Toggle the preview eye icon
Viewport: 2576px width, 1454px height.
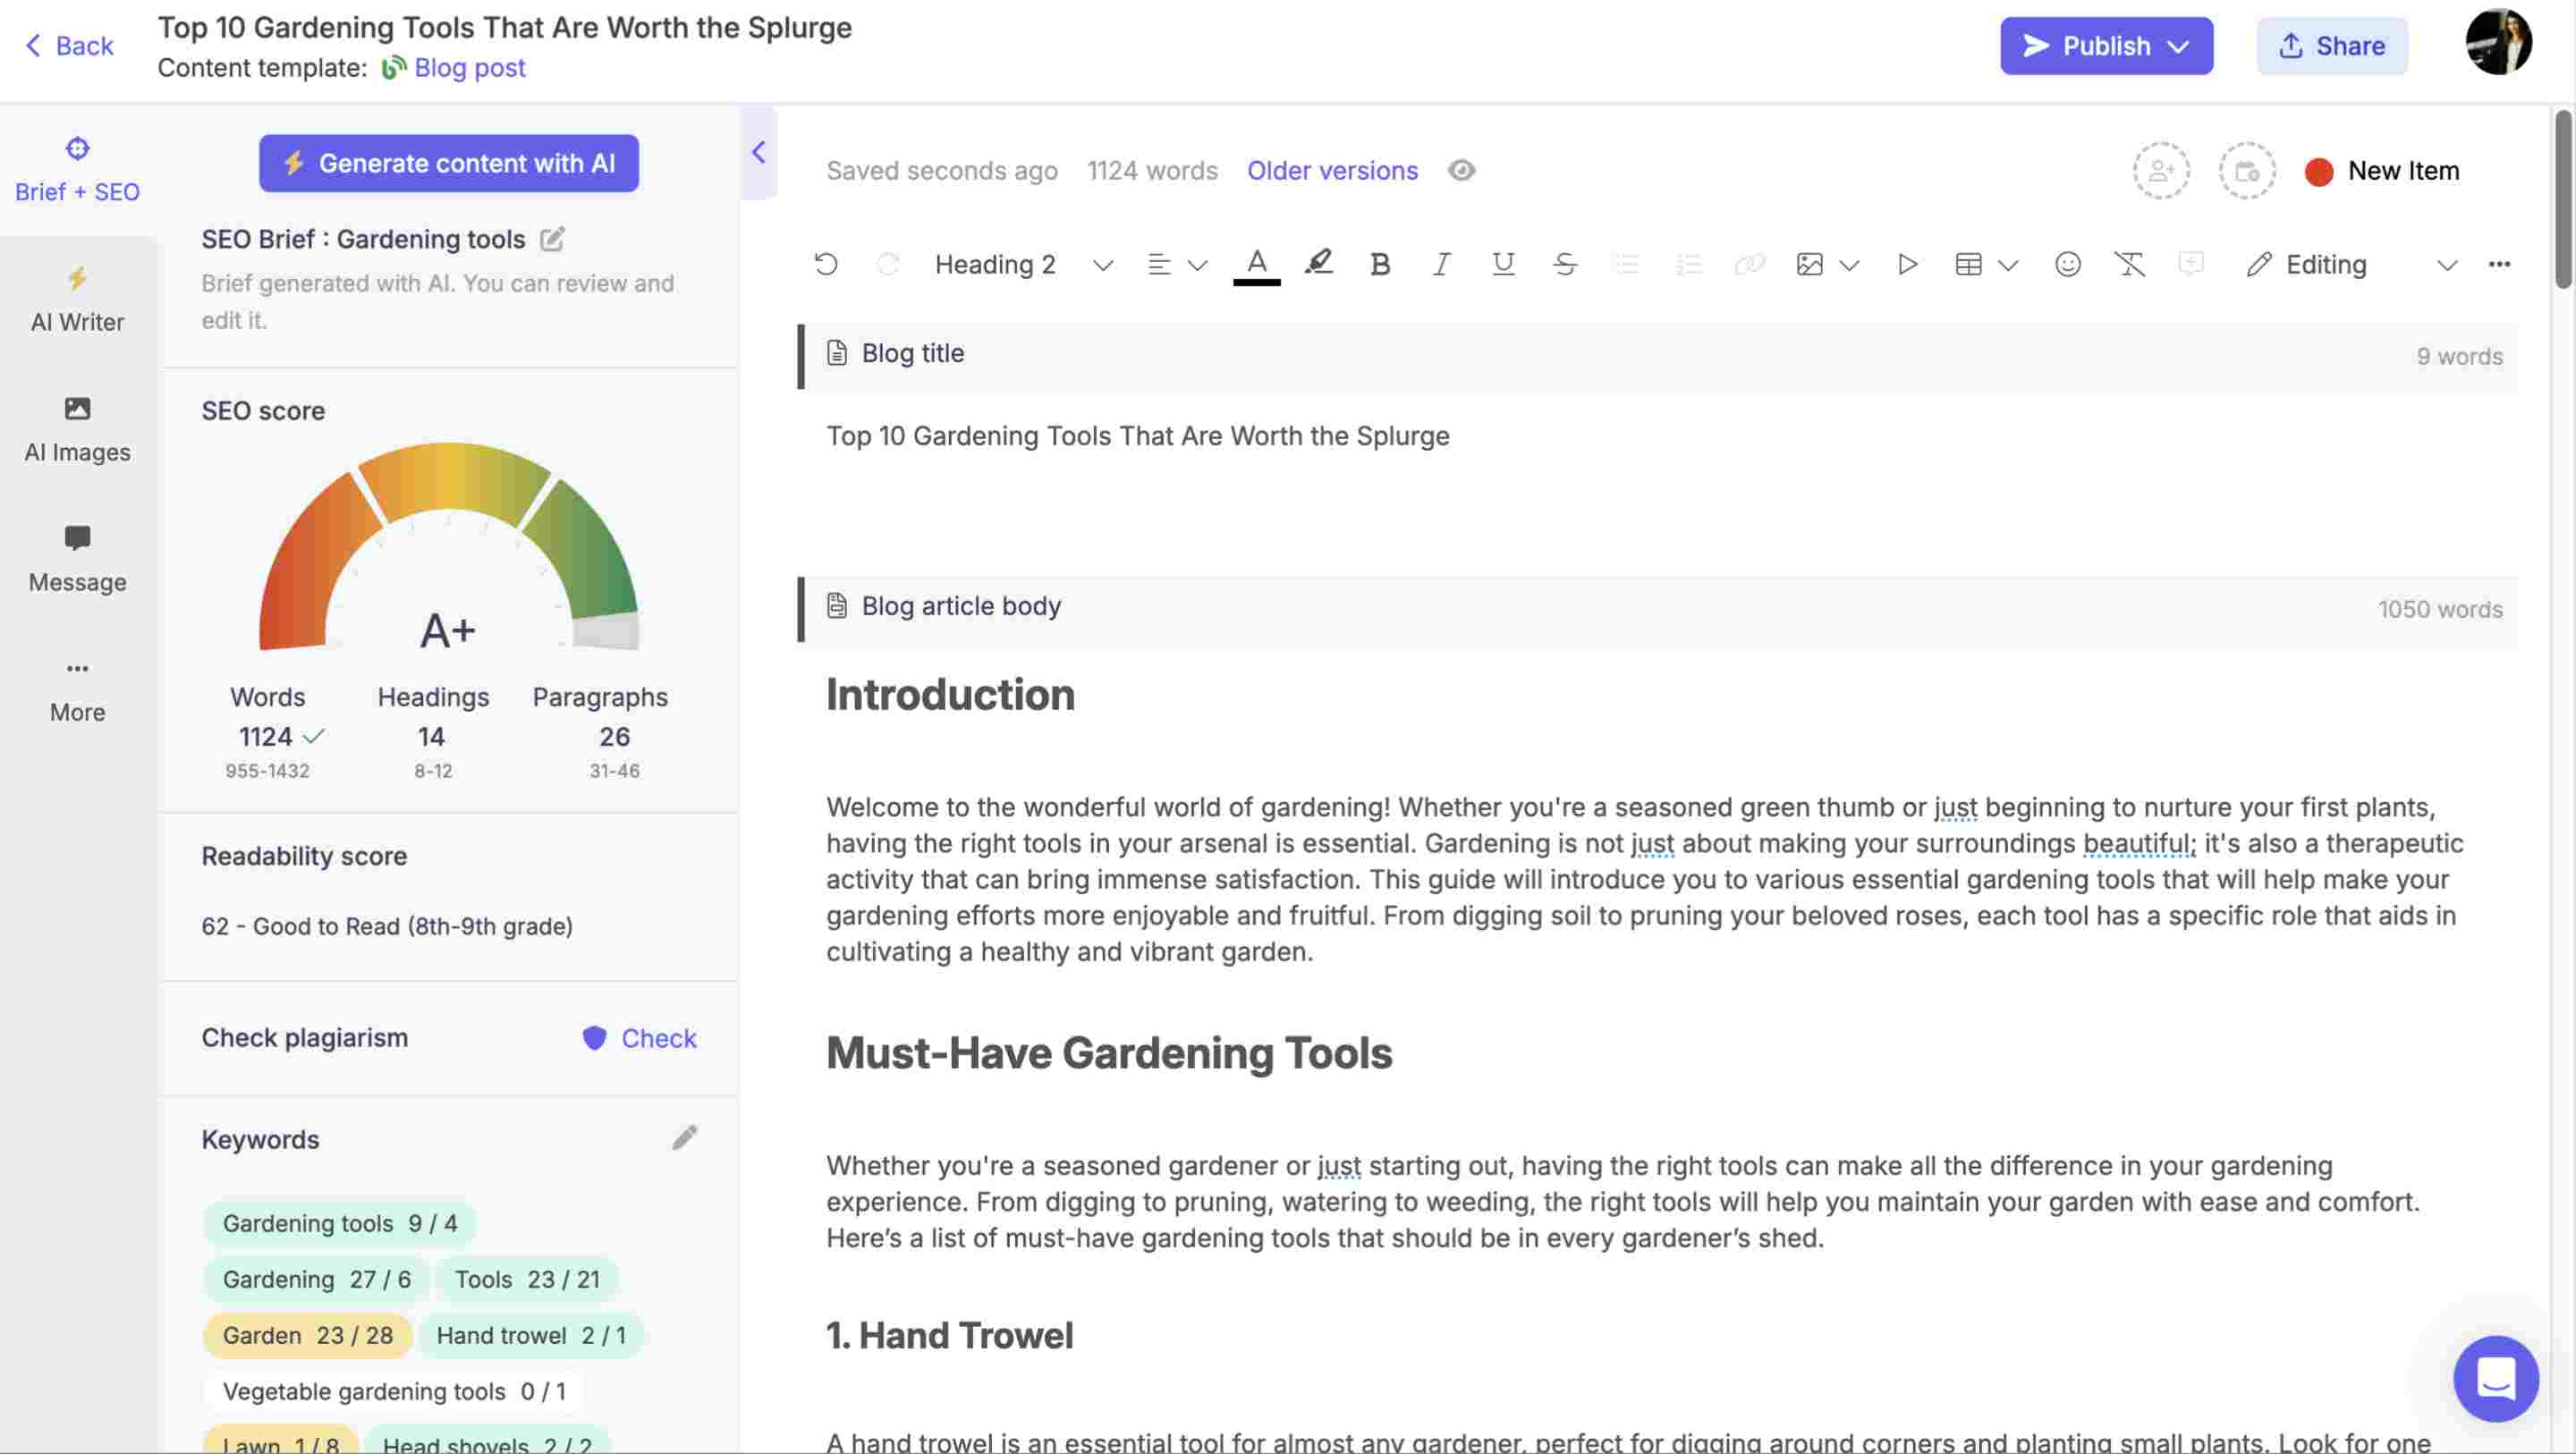pos(1460,170)
